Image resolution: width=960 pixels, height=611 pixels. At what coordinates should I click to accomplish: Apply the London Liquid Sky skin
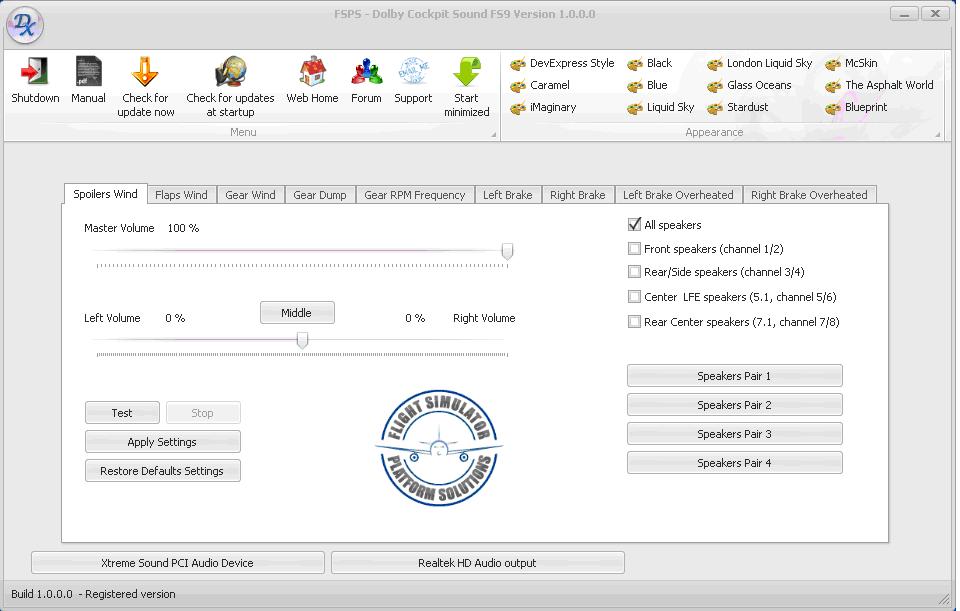coord(760,63)
